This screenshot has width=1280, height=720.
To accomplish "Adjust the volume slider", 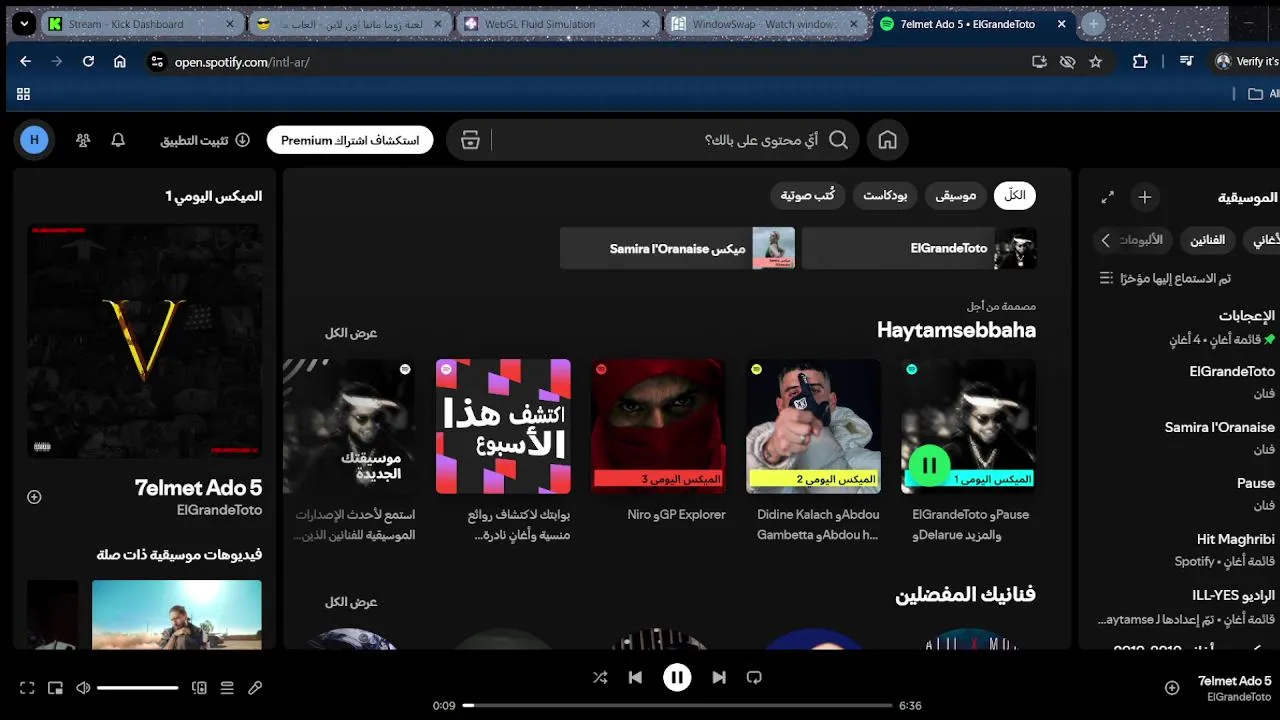I will pos(138,688).
